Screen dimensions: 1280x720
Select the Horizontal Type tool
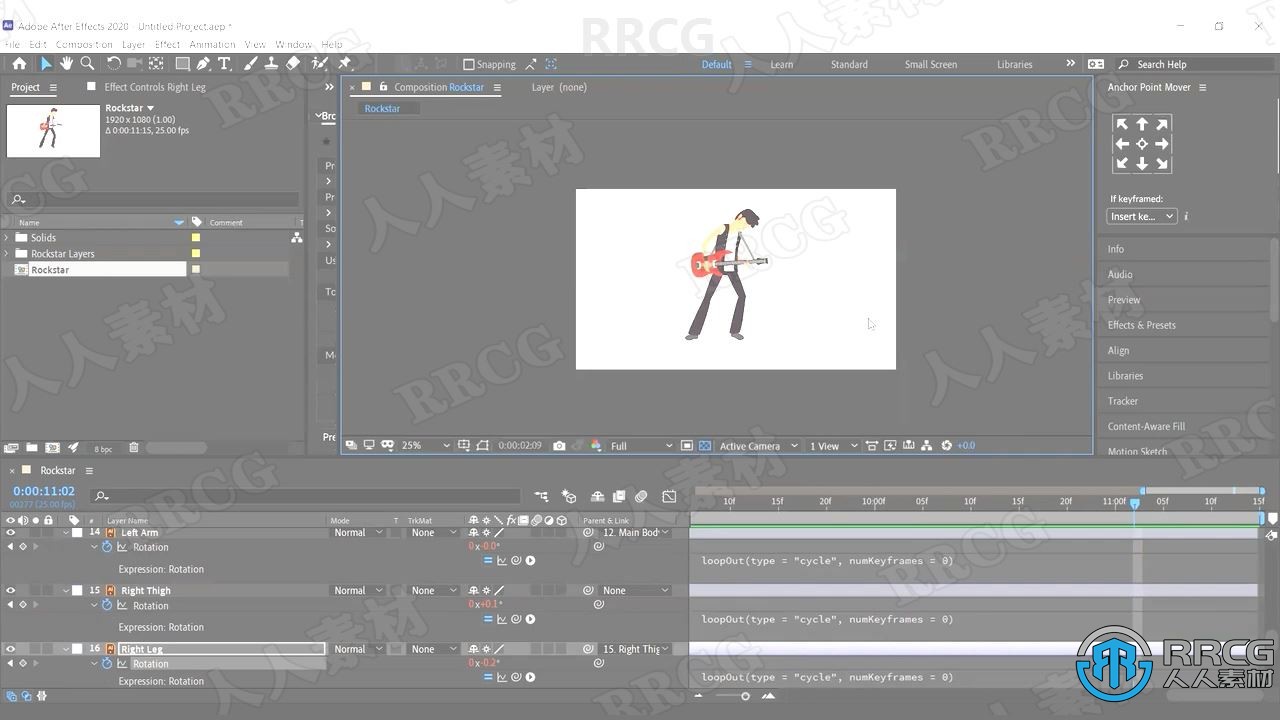click(224, 63)
